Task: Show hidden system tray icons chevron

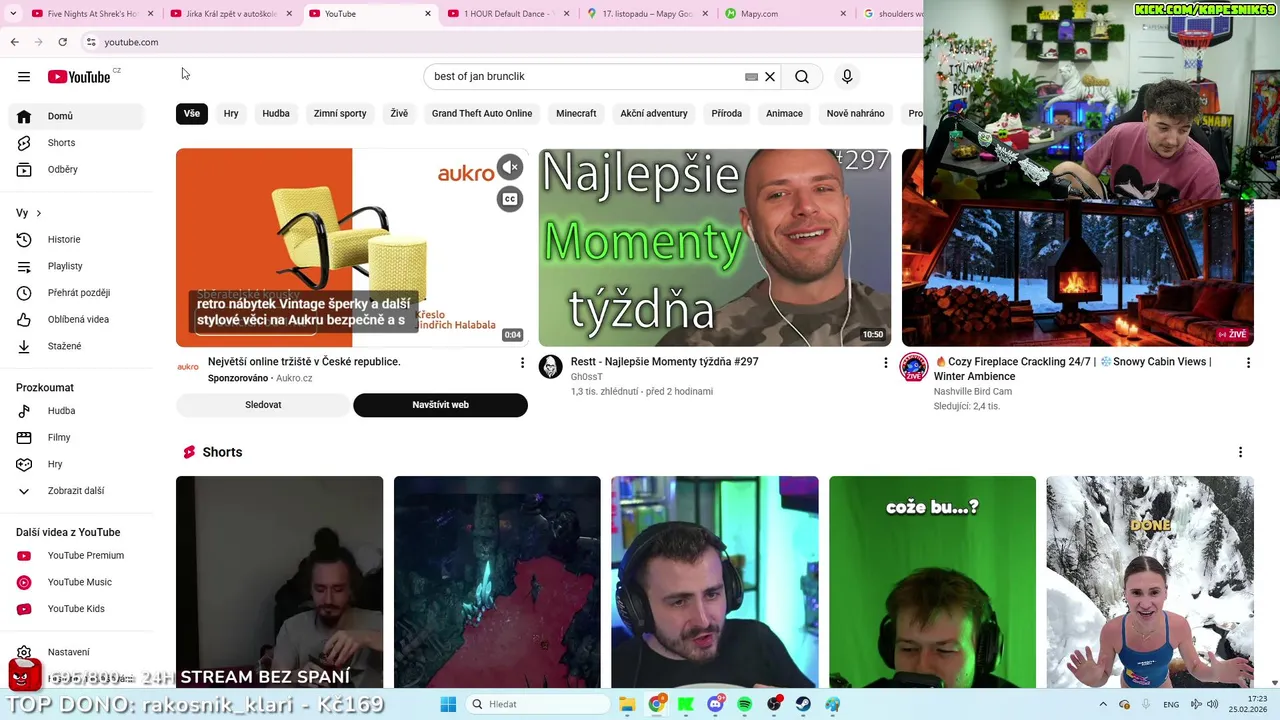Action: coord(1103,704)
